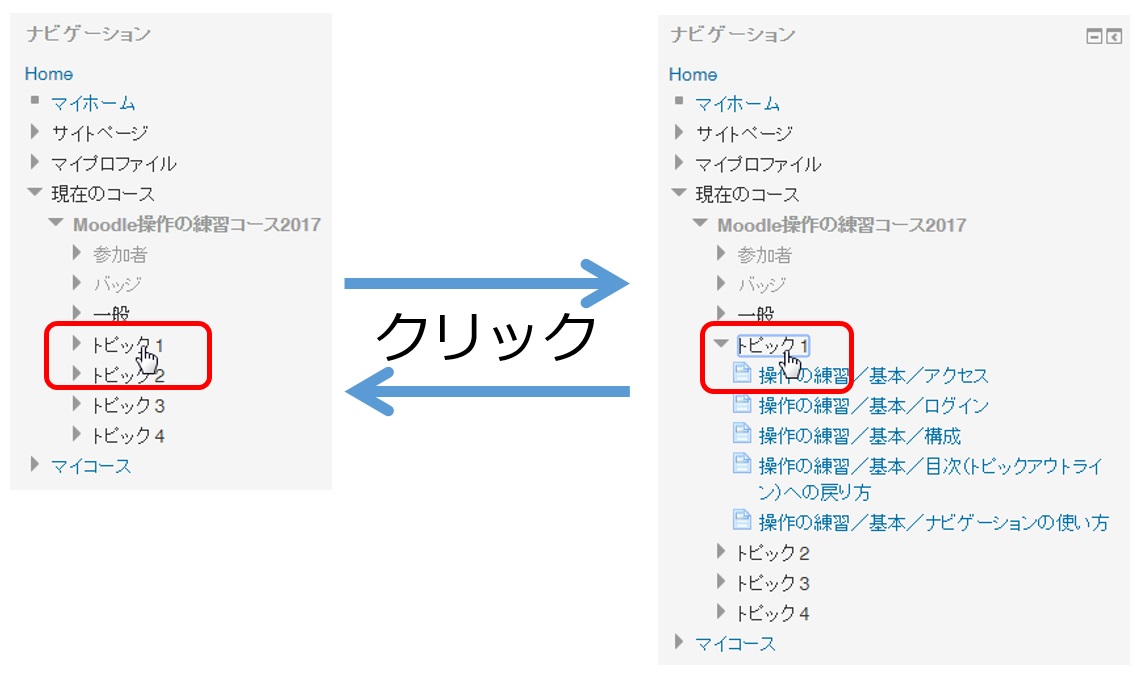Open page icon for ナビゲーションの使い方
This screenshot has height=679, width=1143.
point(742,520)
